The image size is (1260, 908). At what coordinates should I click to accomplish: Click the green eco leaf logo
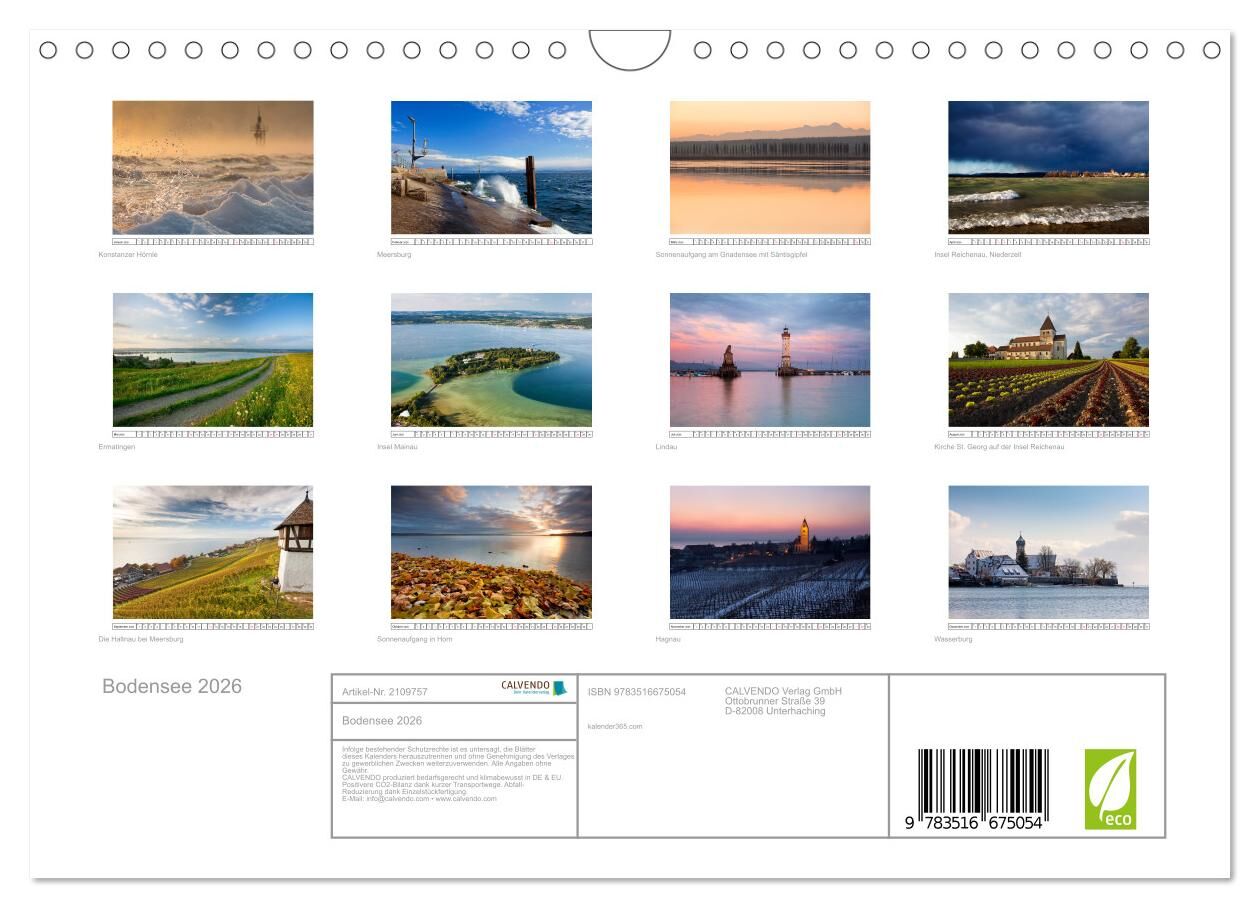(1110, 789)
